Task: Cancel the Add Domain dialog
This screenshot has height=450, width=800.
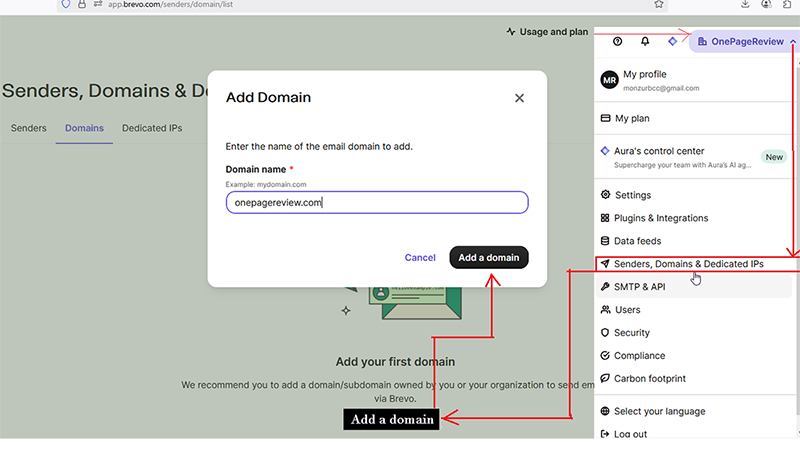Action: tap(420, 257)
